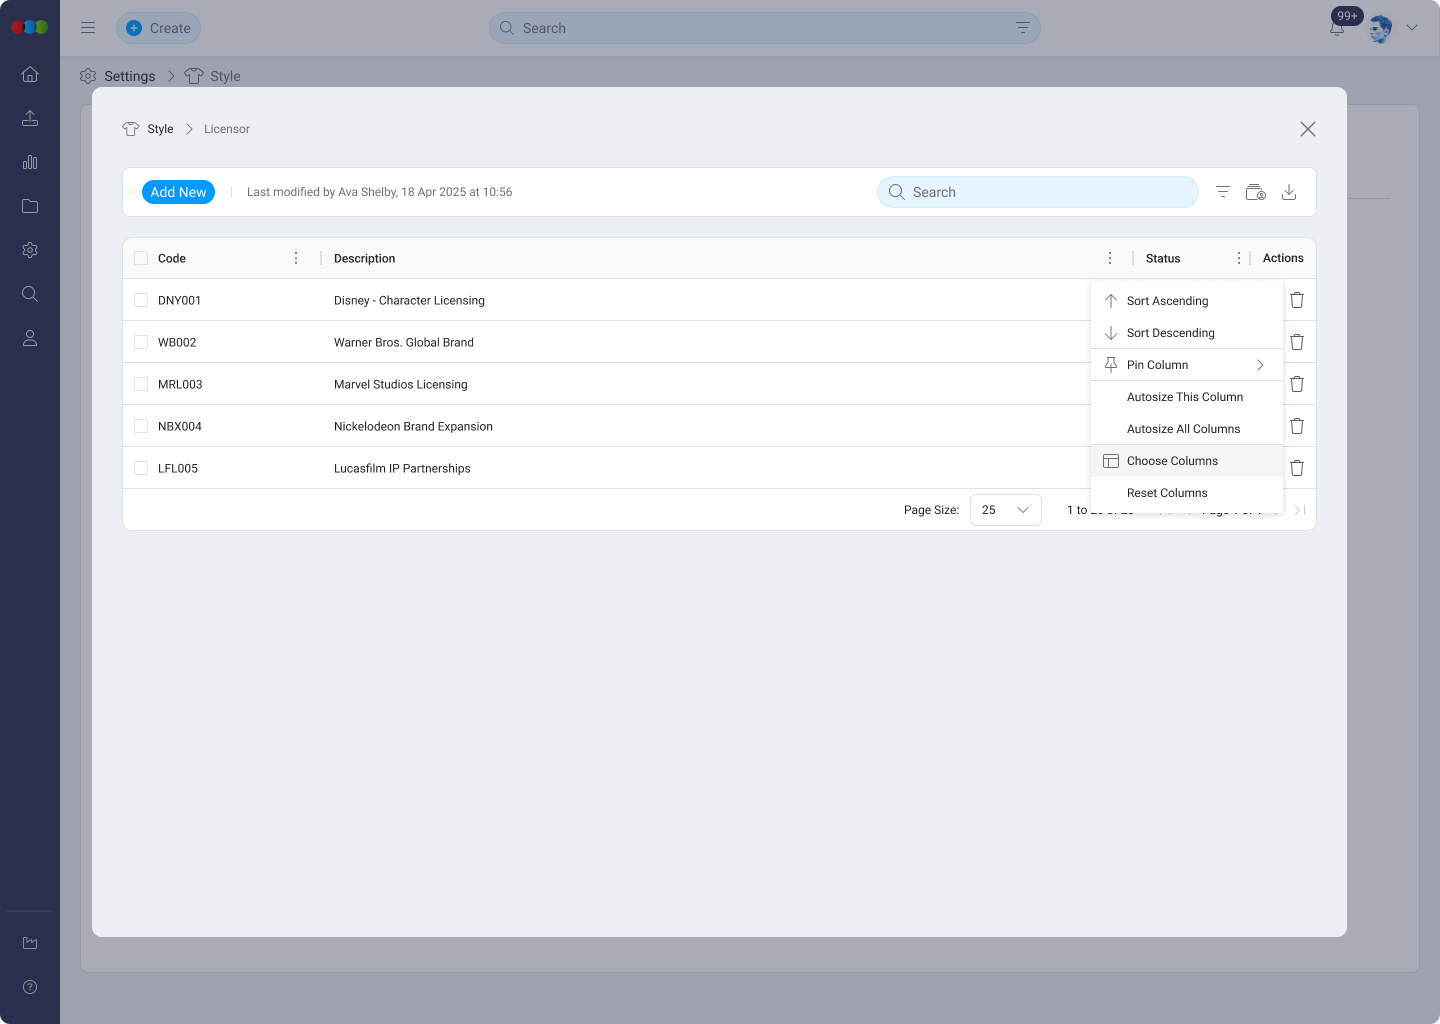Delete the Disney - Character Licensing row
Viewport: 1440px width, 1024px height.
tap(1297, 300)
